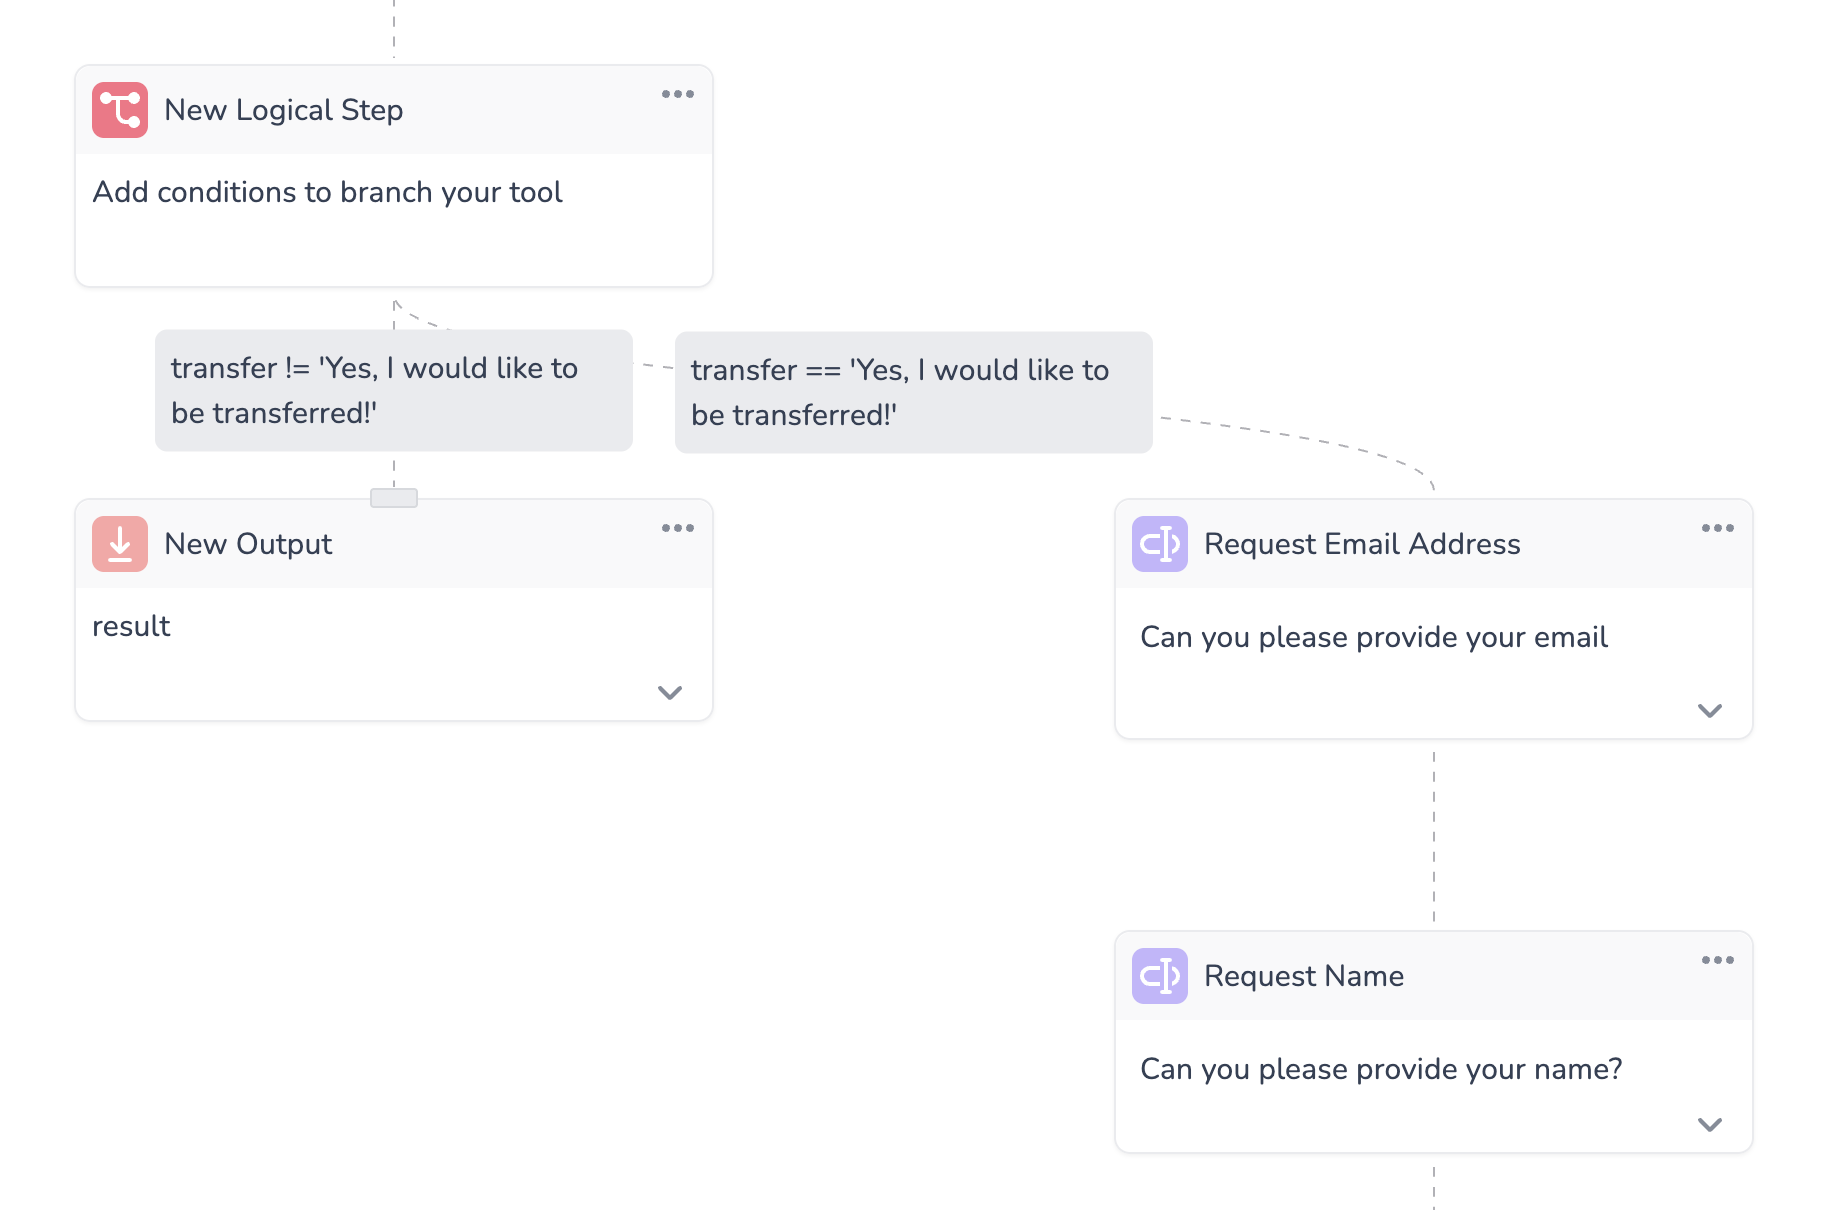Image resolution: width=1838 pixels, height=1210 pixels.
Task: Click the "New Logical Step" title text
Action: click(283, 110)
